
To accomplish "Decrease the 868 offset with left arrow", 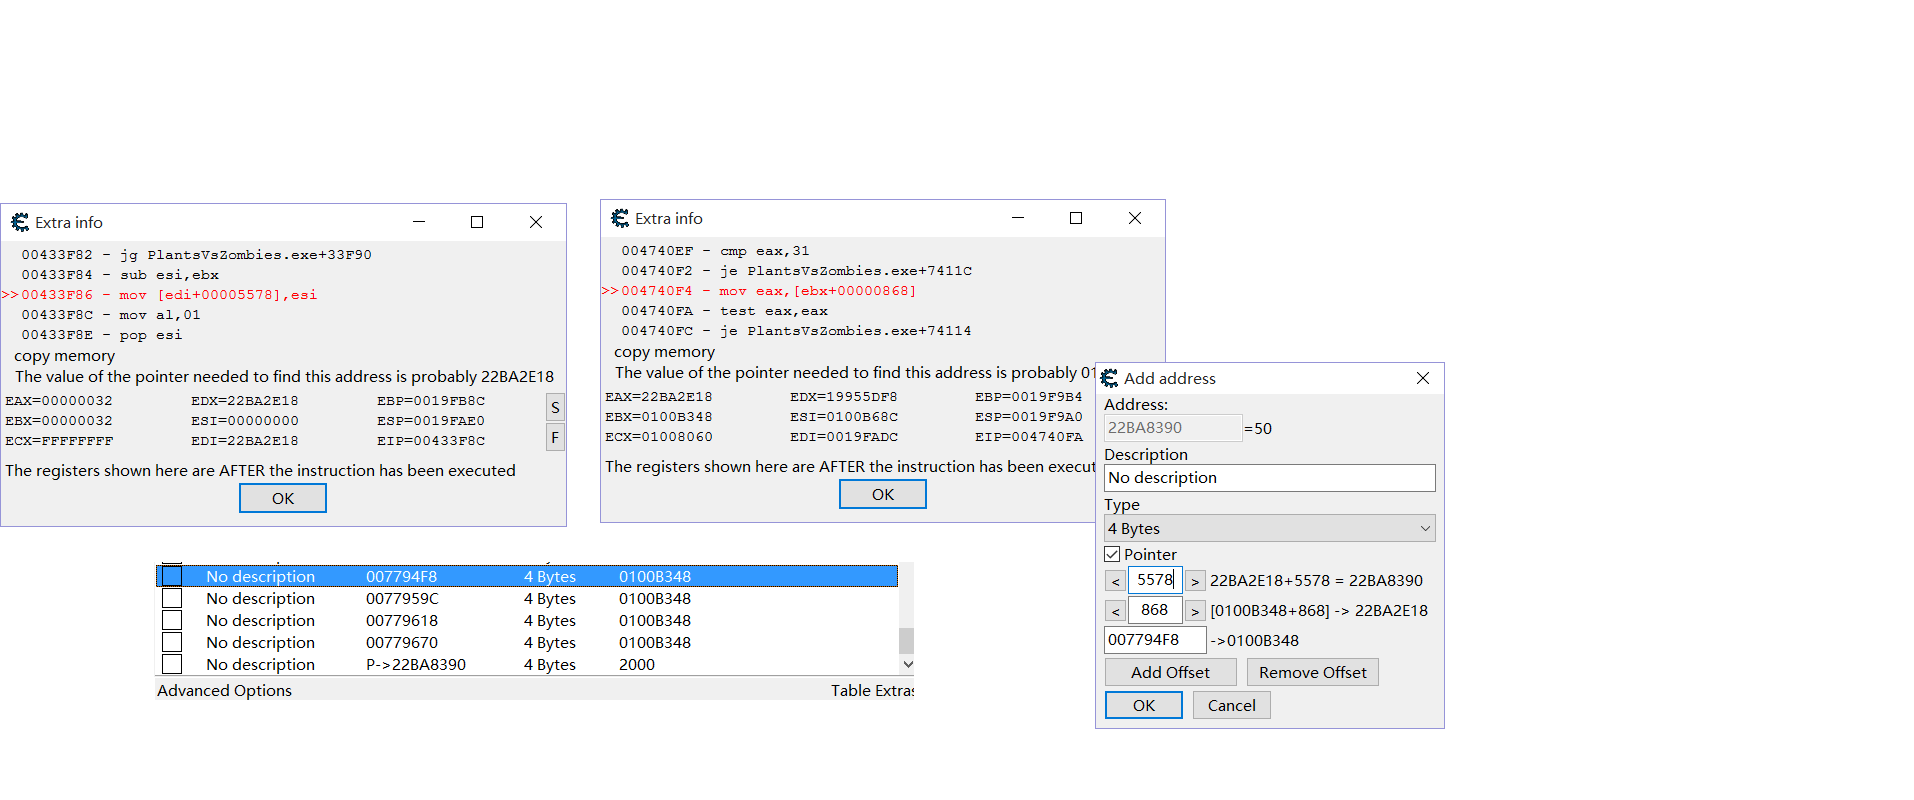I will pos(1115,611).
